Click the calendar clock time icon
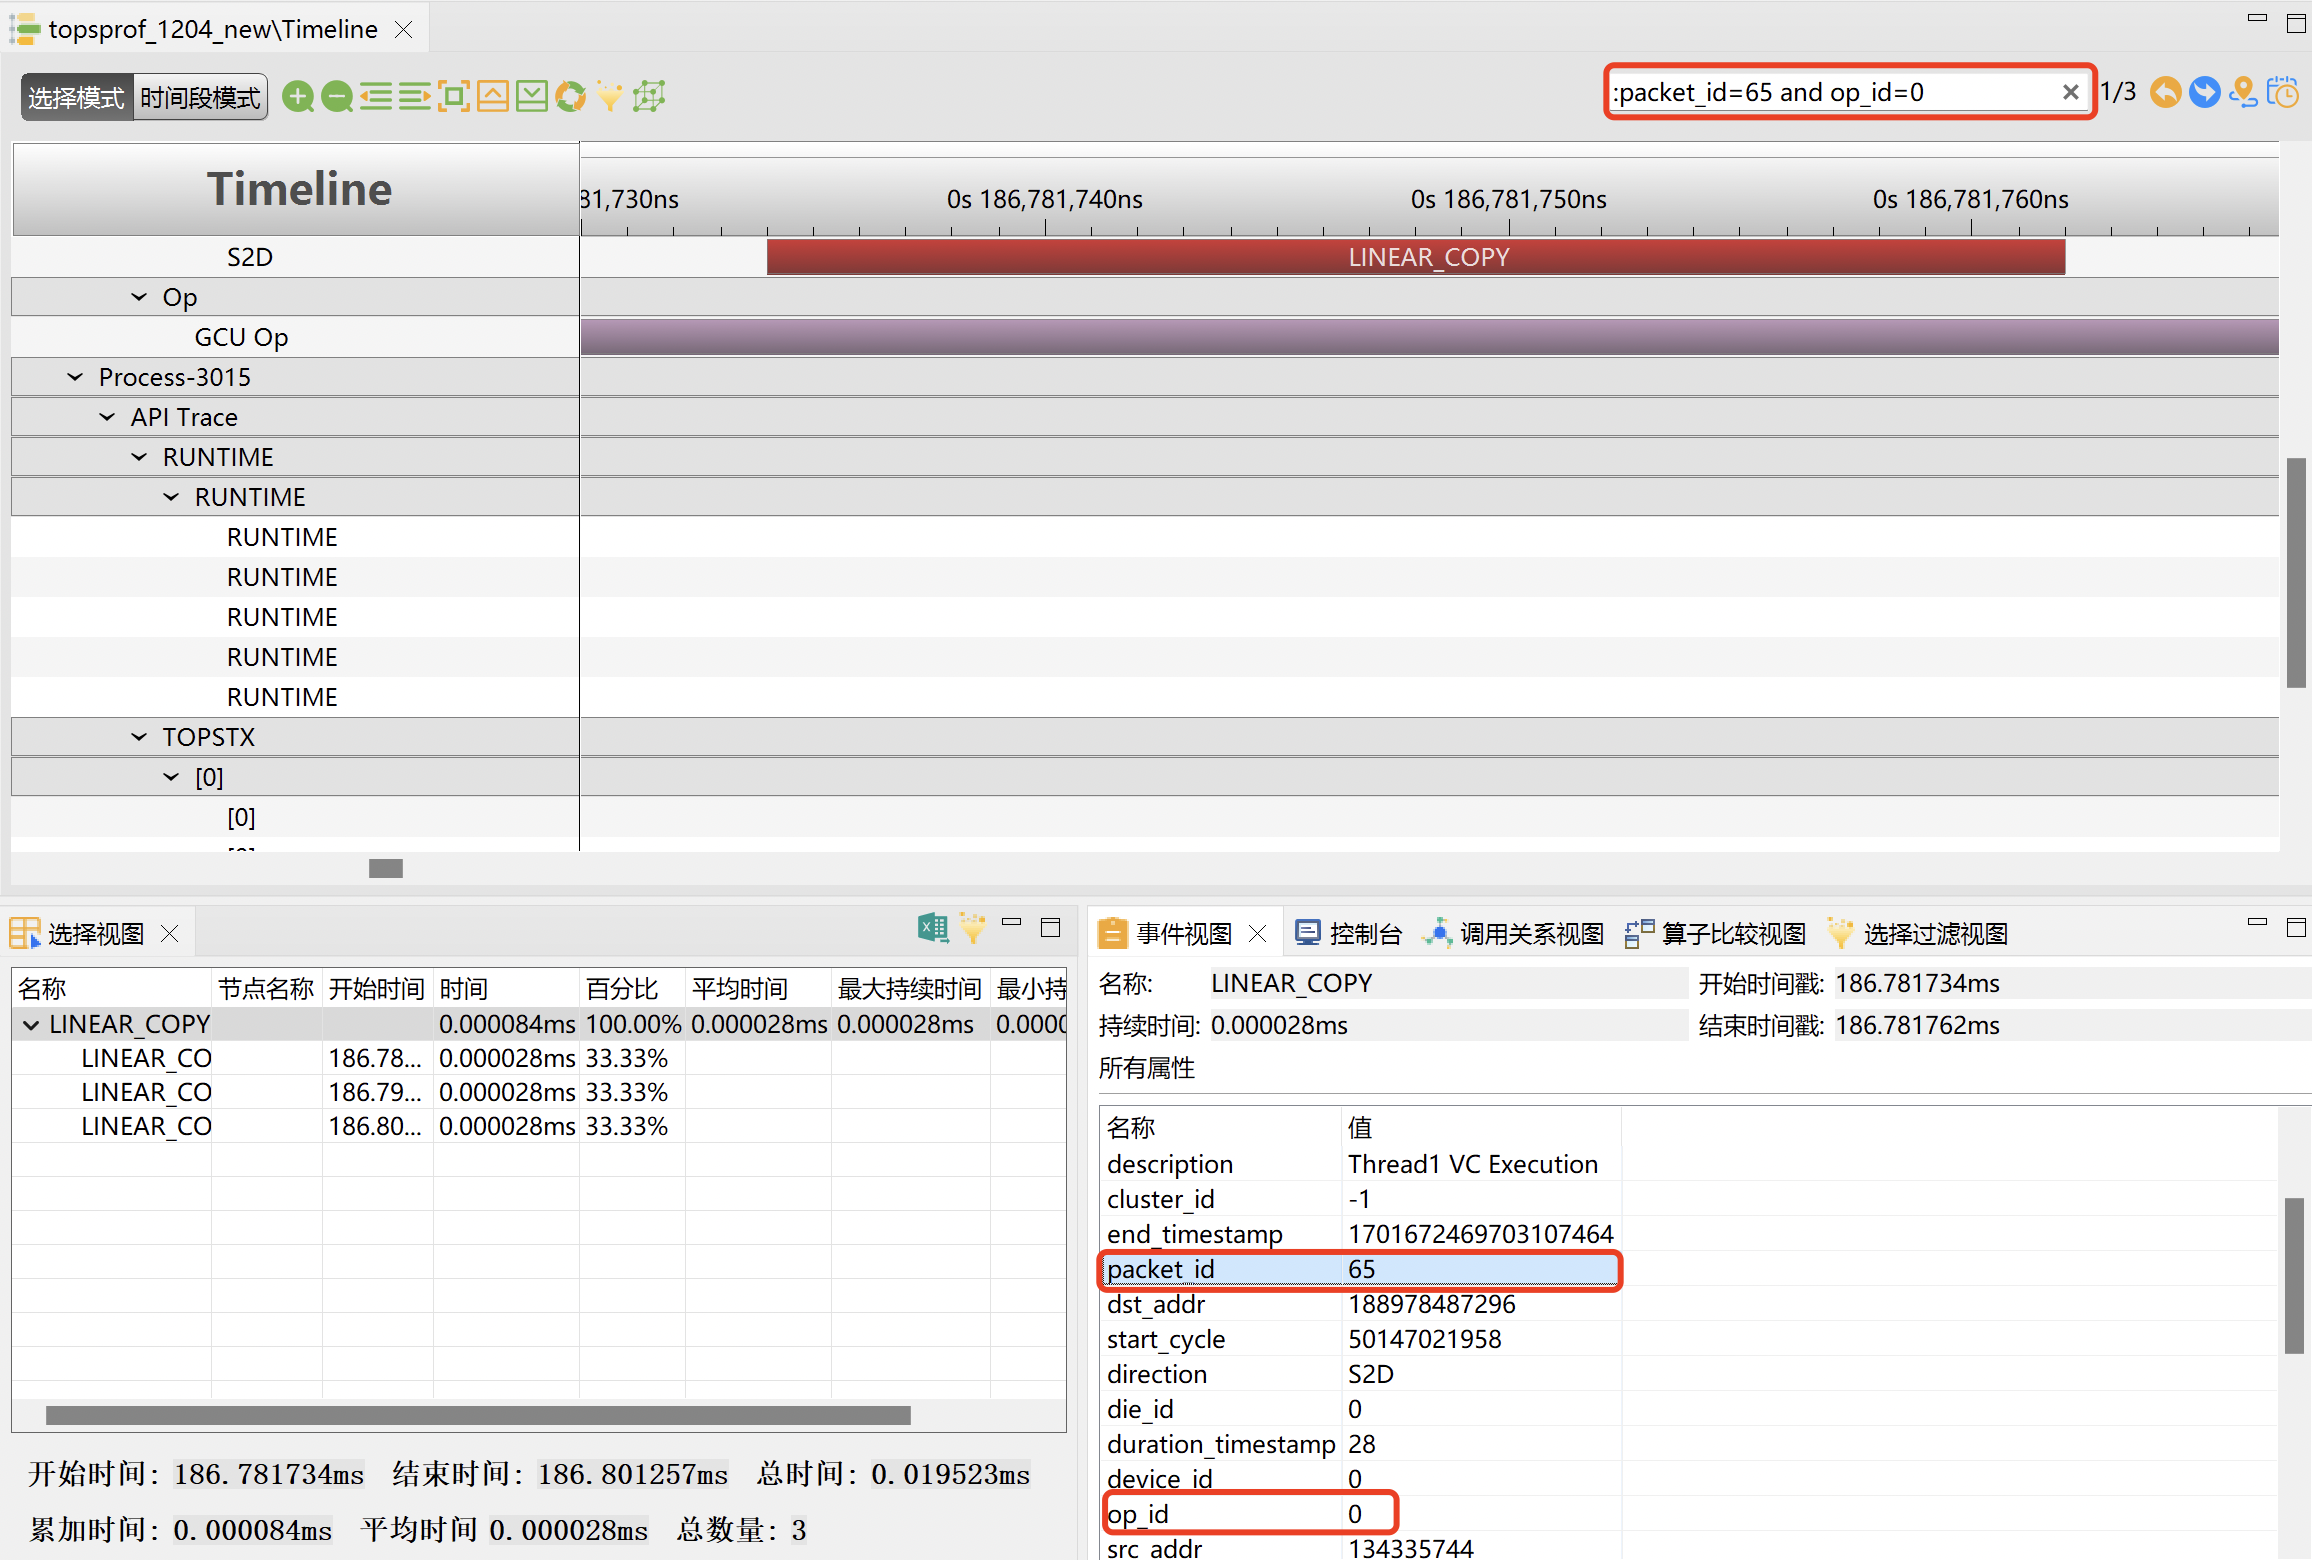 click(2283, 93)
